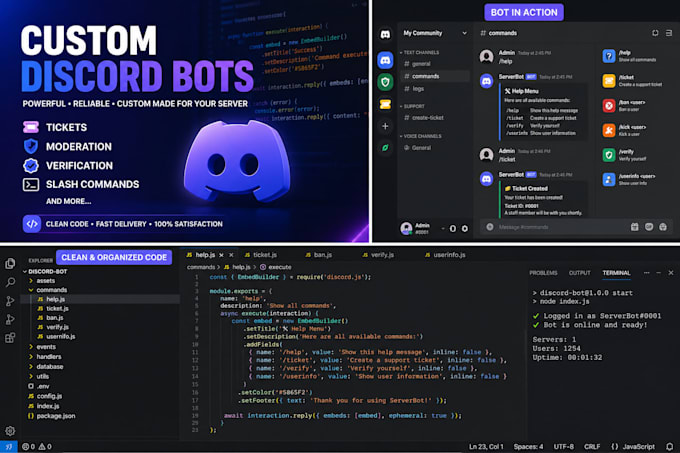Screen dimensions: 680x453
Task: Click the Ticket Created embed in chat
Action: click(x=543, y=200)
